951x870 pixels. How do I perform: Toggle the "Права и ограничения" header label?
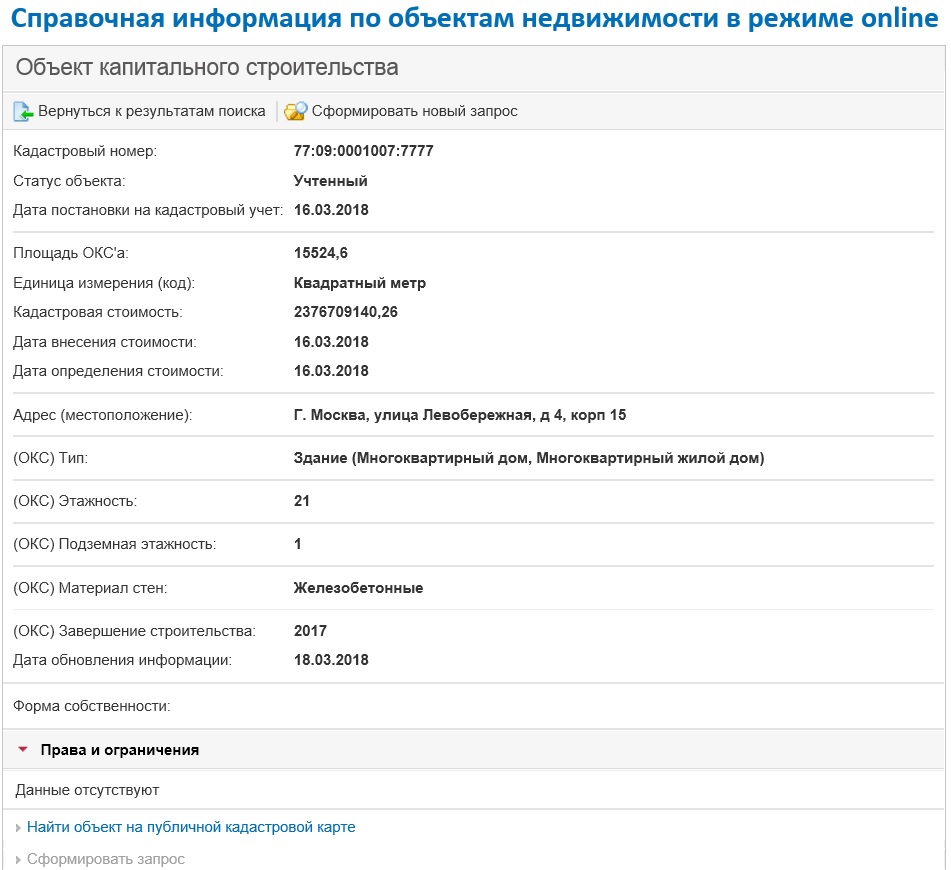(x=119, y=750)
